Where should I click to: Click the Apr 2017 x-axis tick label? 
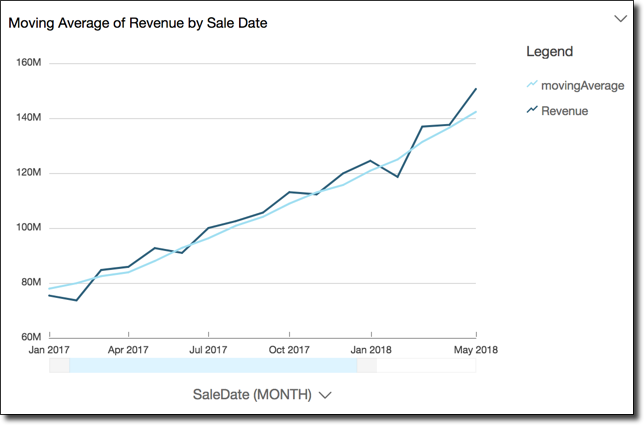[128, 350]
